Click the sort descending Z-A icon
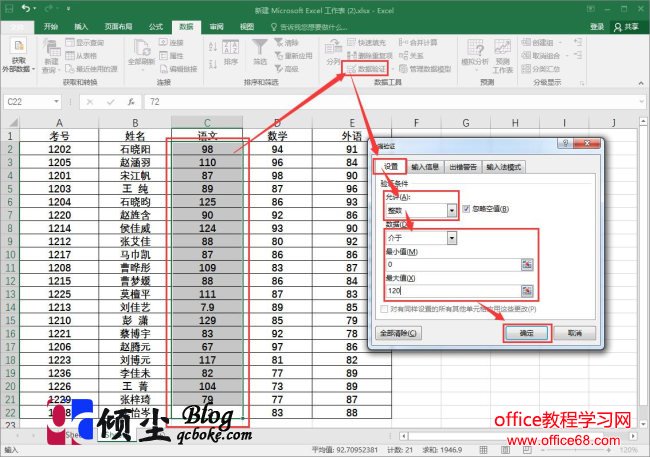Image resolution: width=650 pixels, height=457 pixels. click(213, 64)
